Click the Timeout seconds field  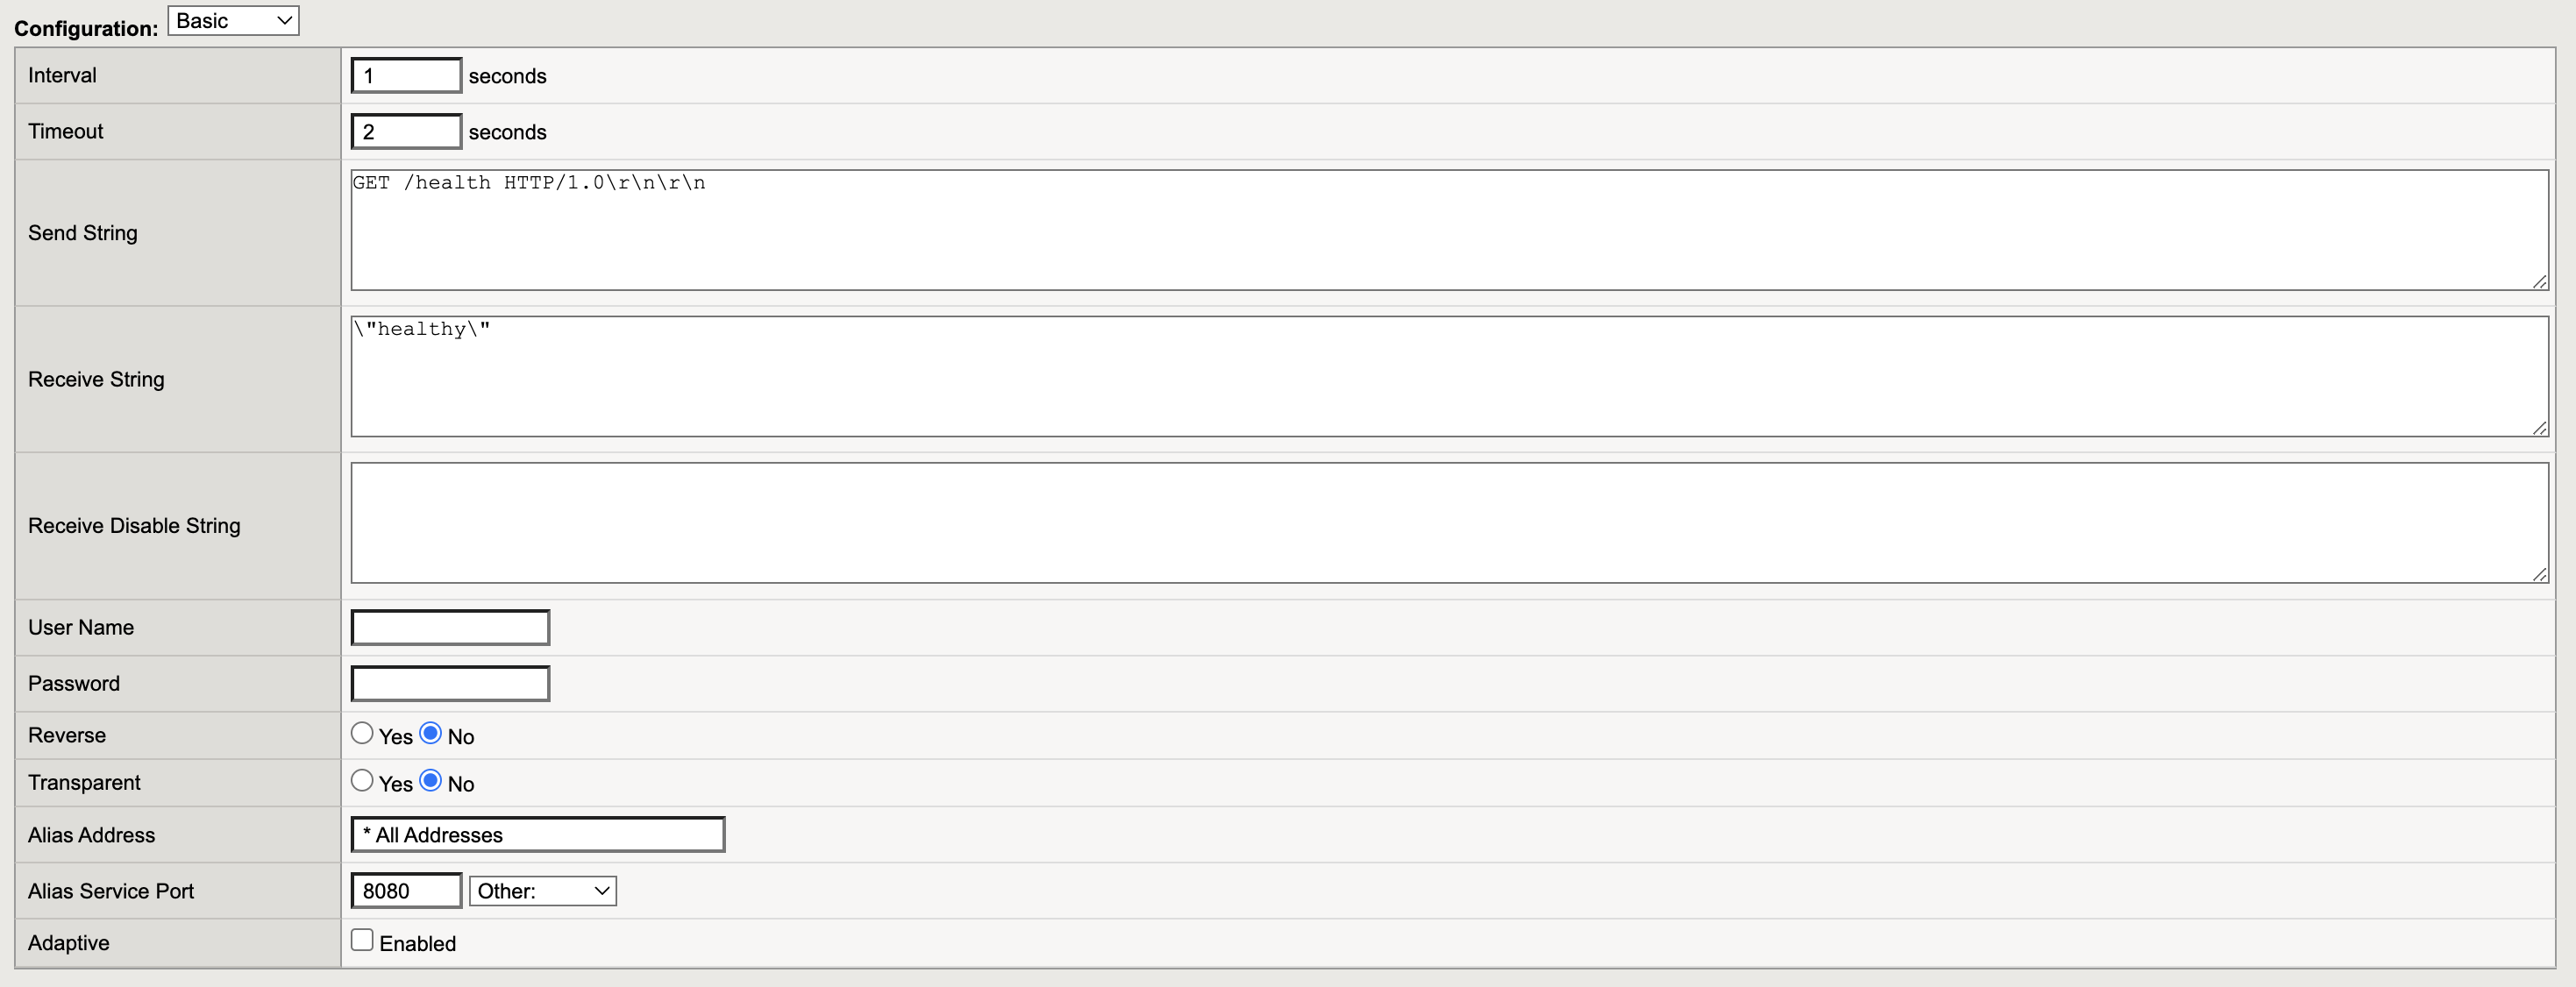tap(405, 131)
